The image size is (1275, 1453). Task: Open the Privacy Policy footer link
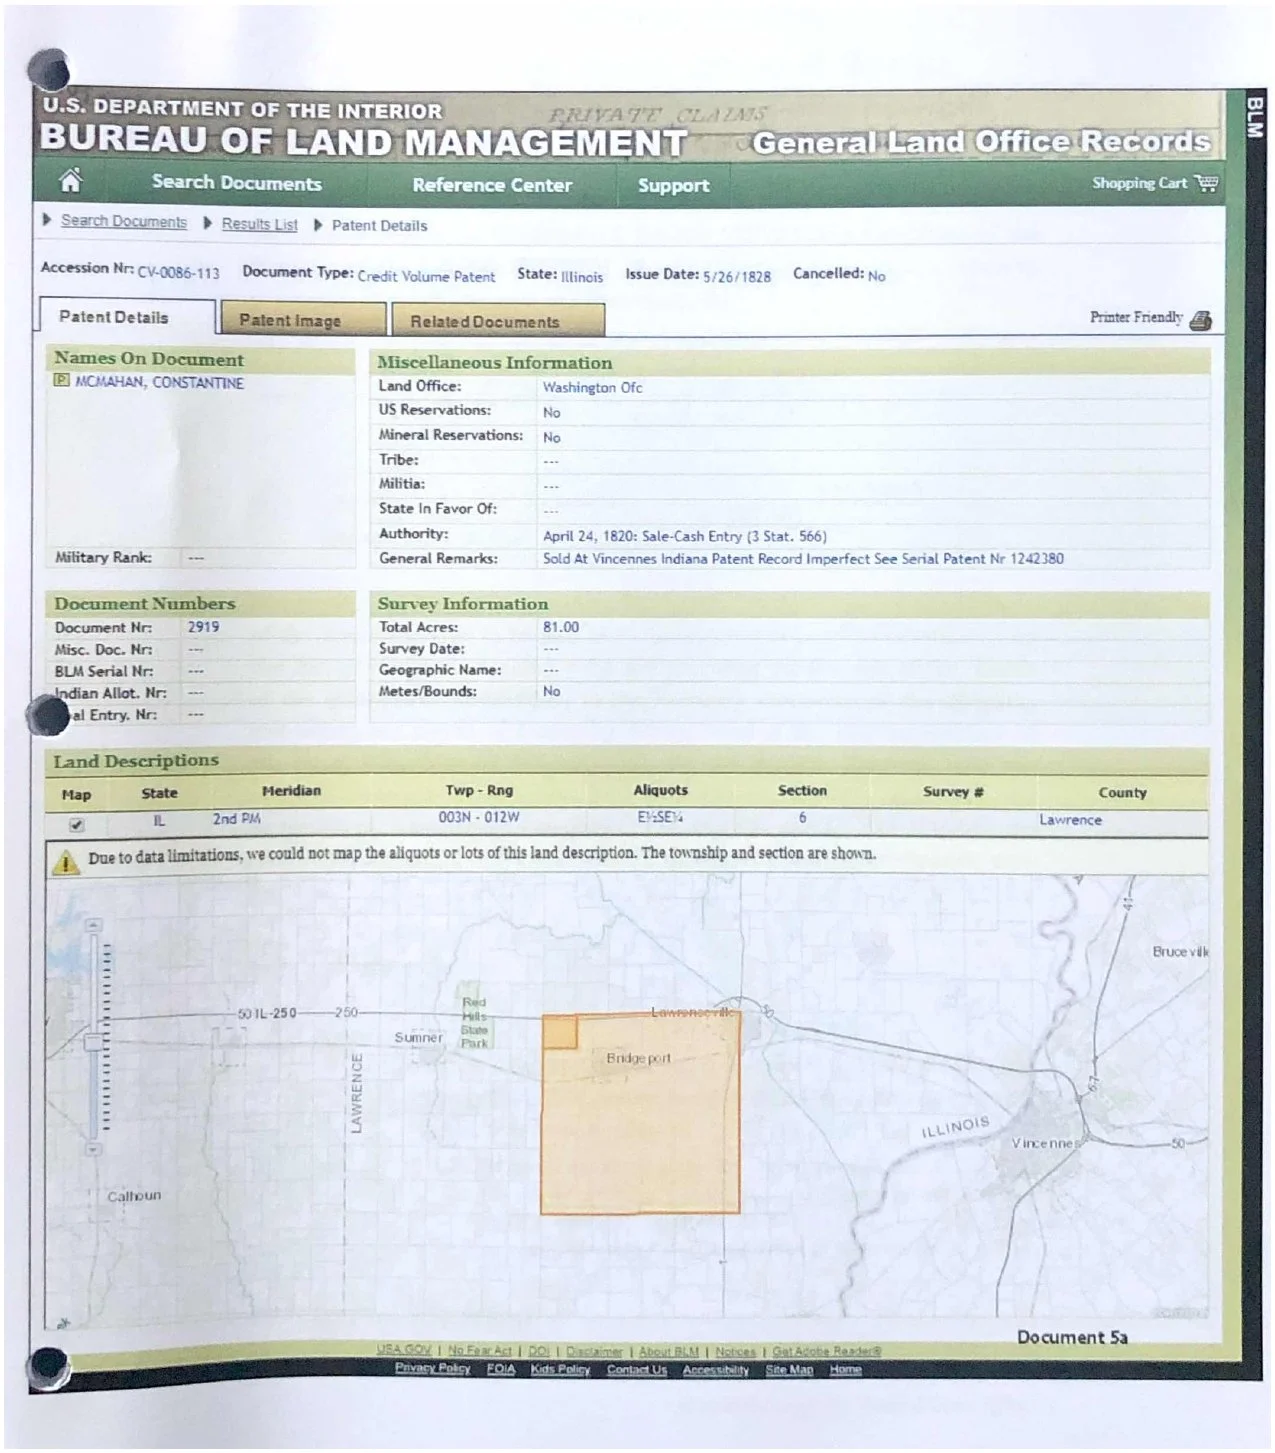coord(433,1368)
